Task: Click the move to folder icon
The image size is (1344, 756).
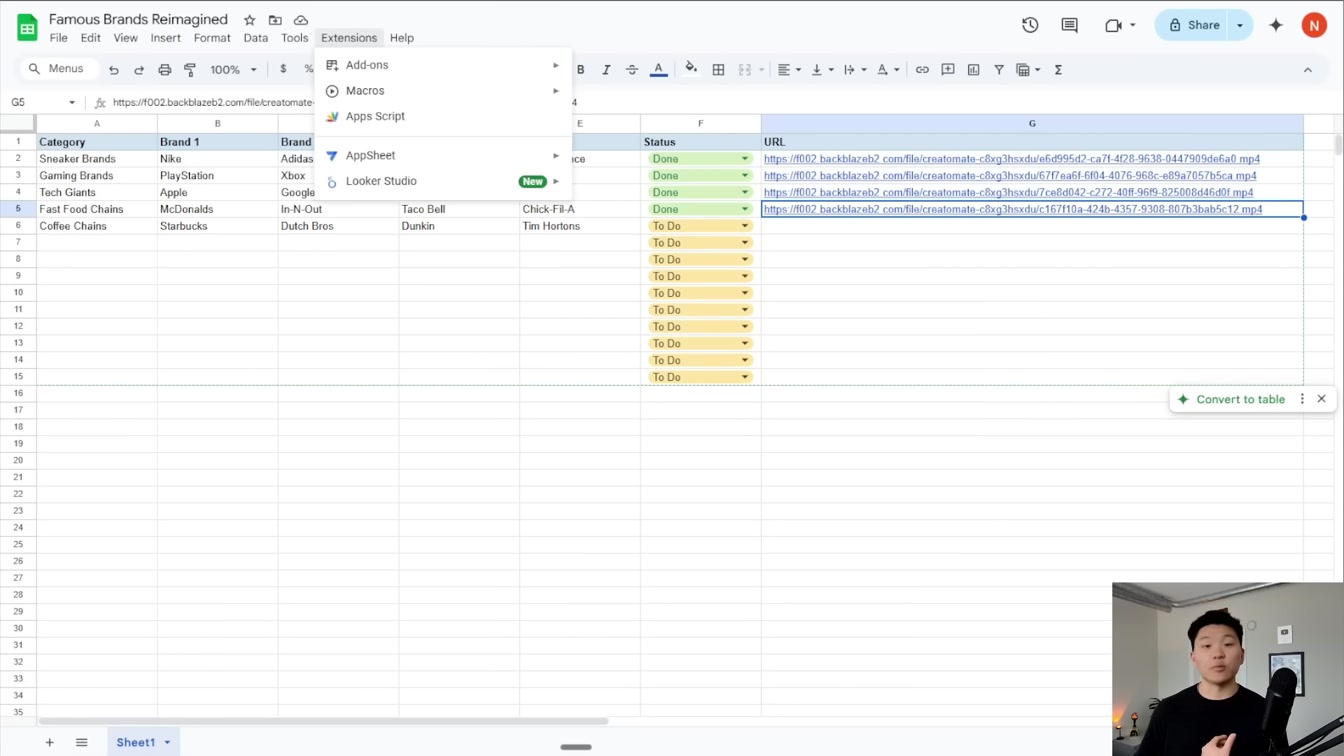Action: (275, 20)
